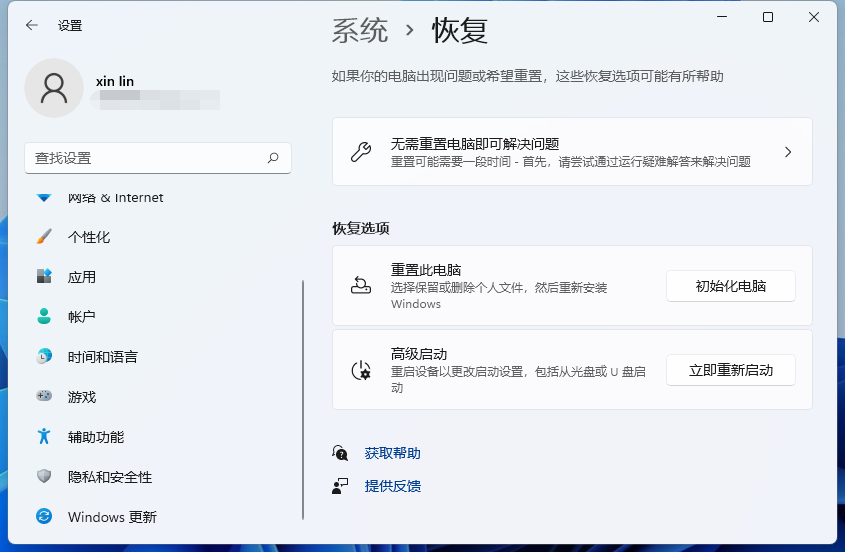The width and height of the screenshot is (845, 552).
Task: Click the Windows 更新 sync icon
Action: coord(44,517)
